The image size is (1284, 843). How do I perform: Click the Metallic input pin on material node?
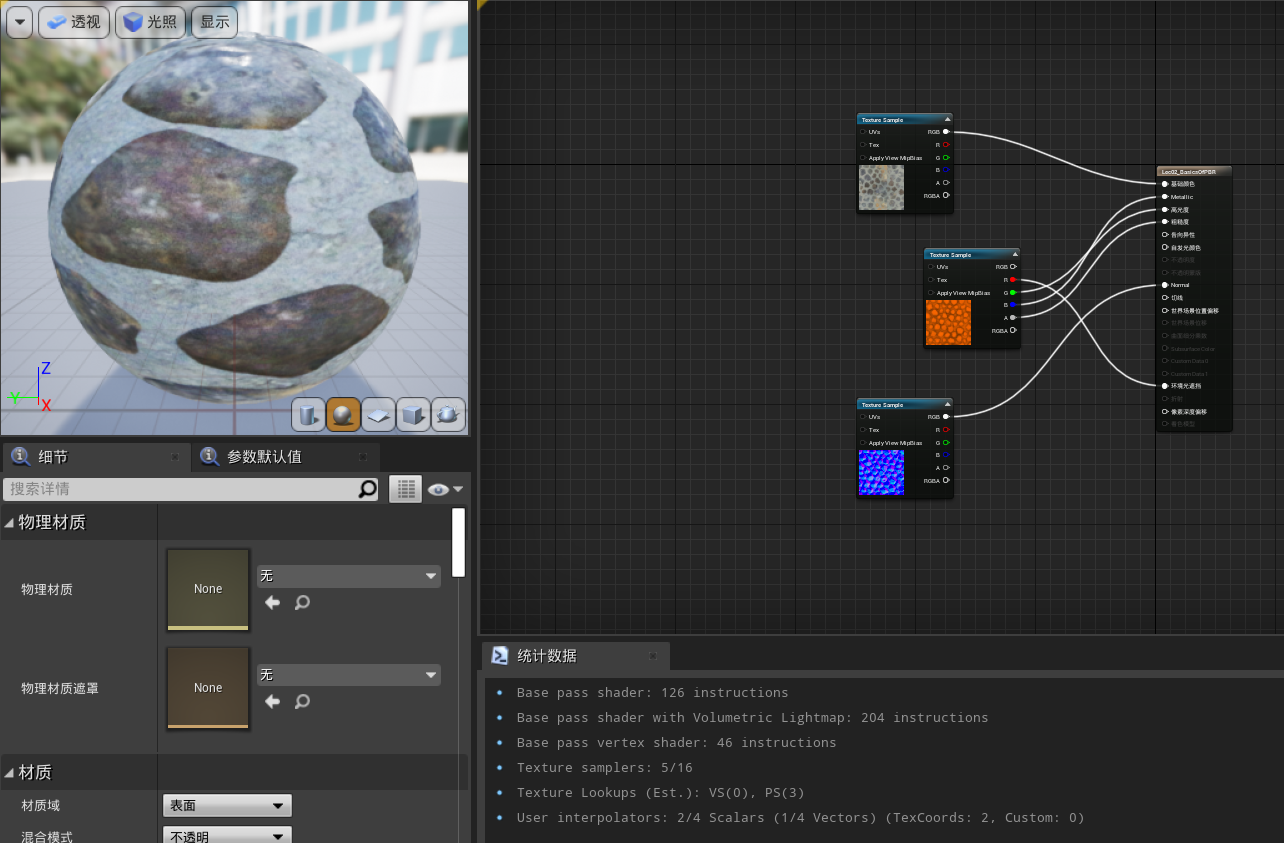[x=1165, y=197]
